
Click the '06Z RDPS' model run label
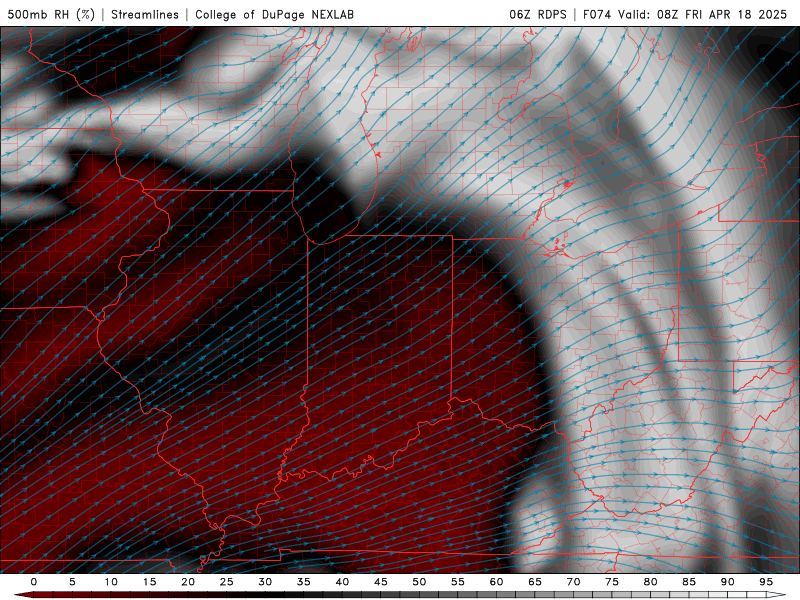click(538, 14)
